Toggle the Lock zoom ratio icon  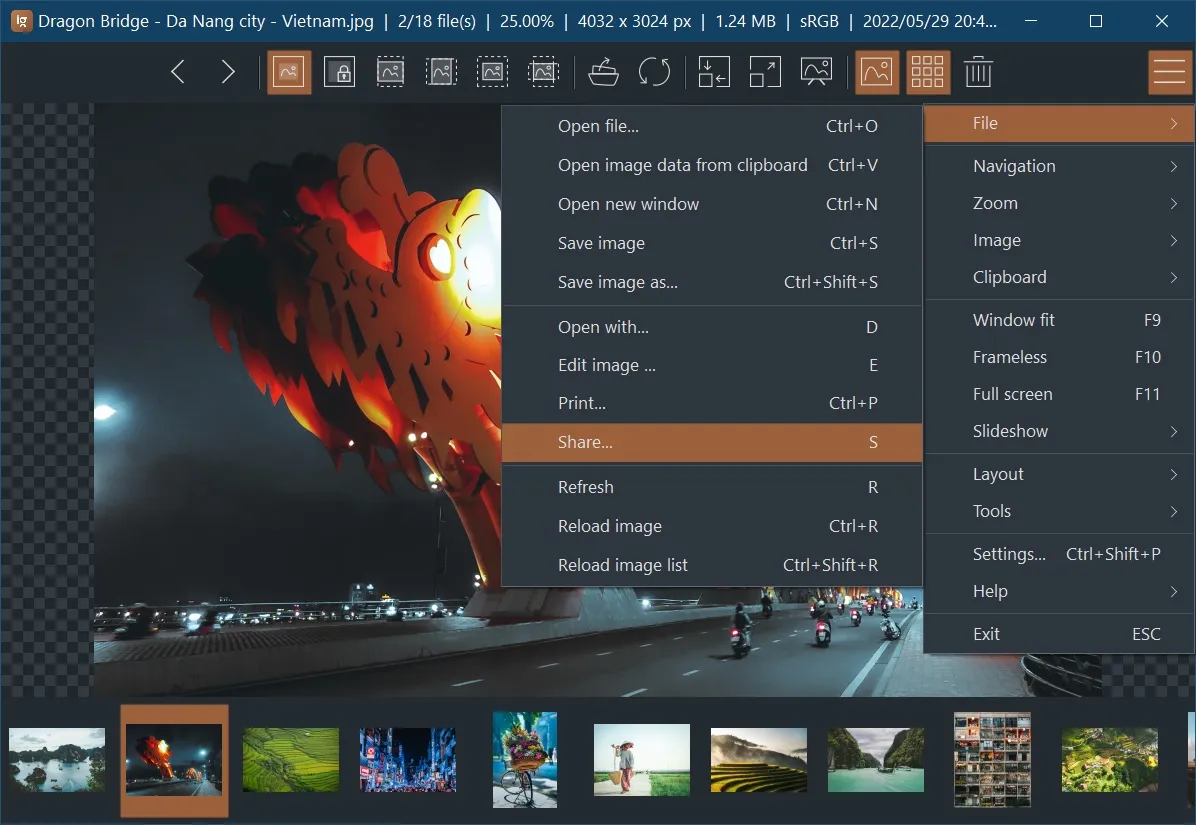click(x=339, y=72)
